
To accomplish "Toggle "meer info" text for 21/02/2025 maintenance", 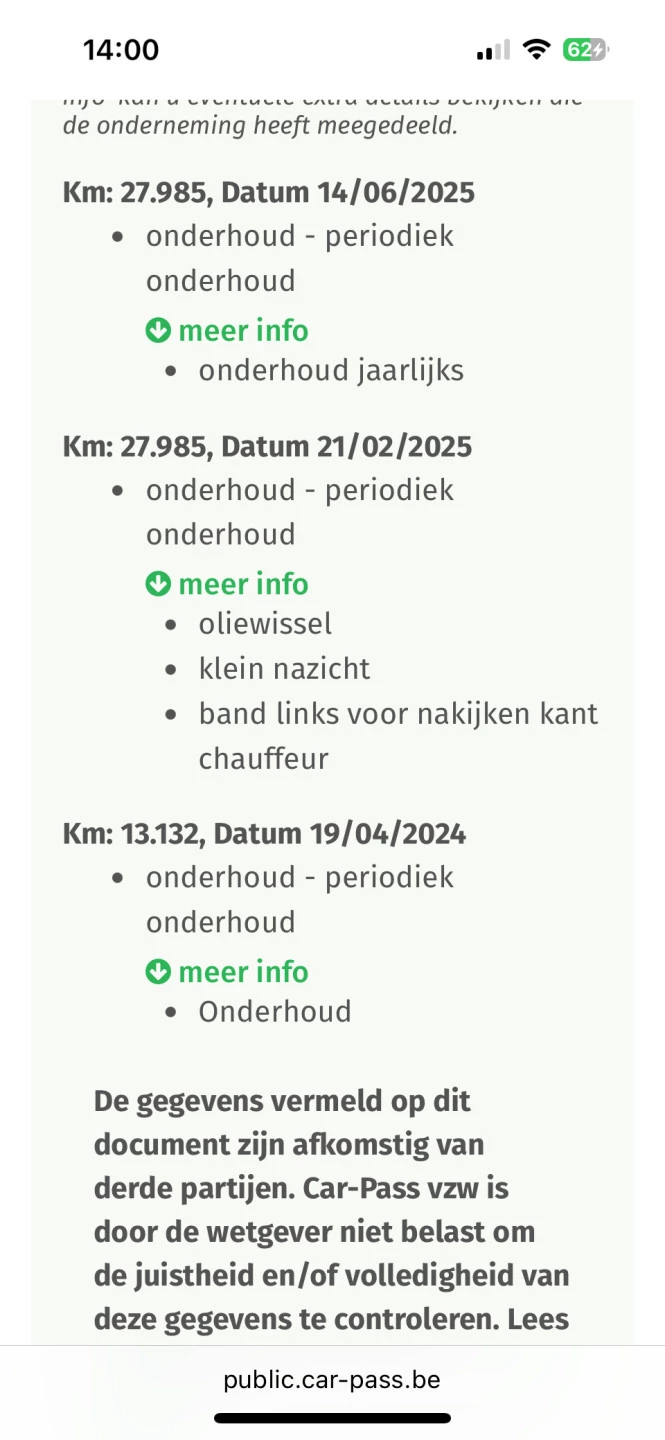I will (x=243, y=584).
